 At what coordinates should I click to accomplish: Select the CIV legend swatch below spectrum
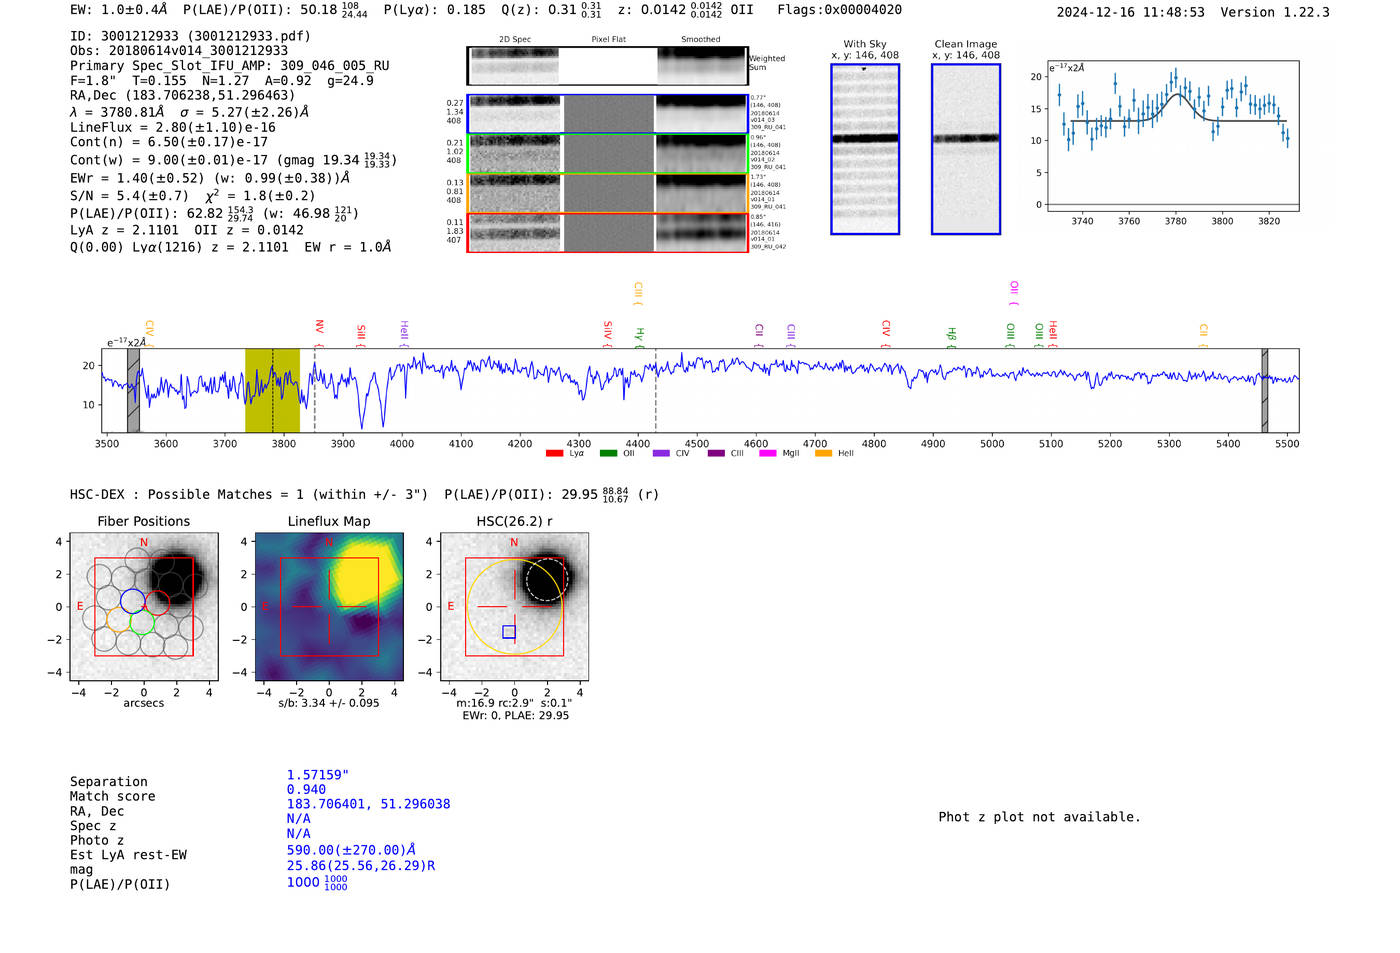point(661,454)
